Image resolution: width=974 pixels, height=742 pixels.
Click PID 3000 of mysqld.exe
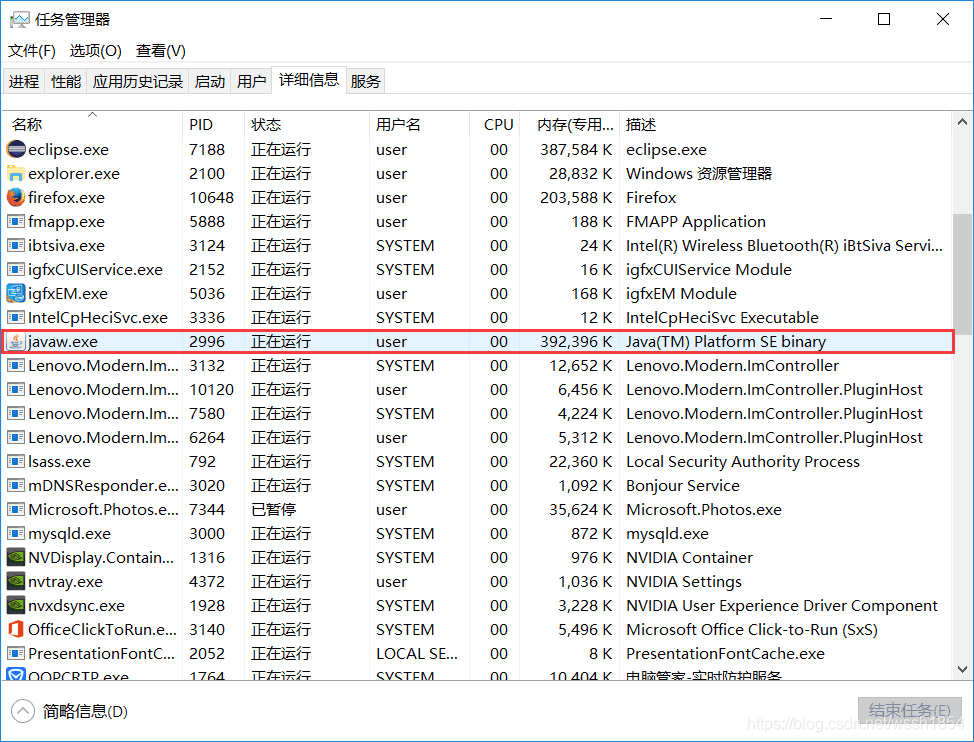coord(207,533)
